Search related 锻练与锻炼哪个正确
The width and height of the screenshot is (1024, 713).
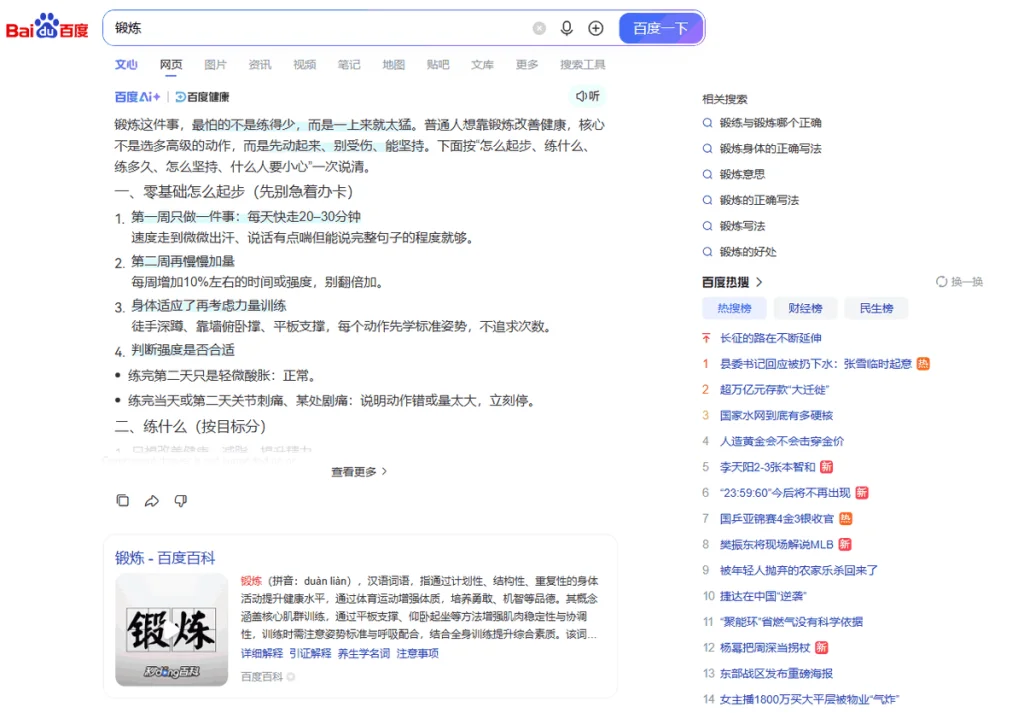point(771,123)
